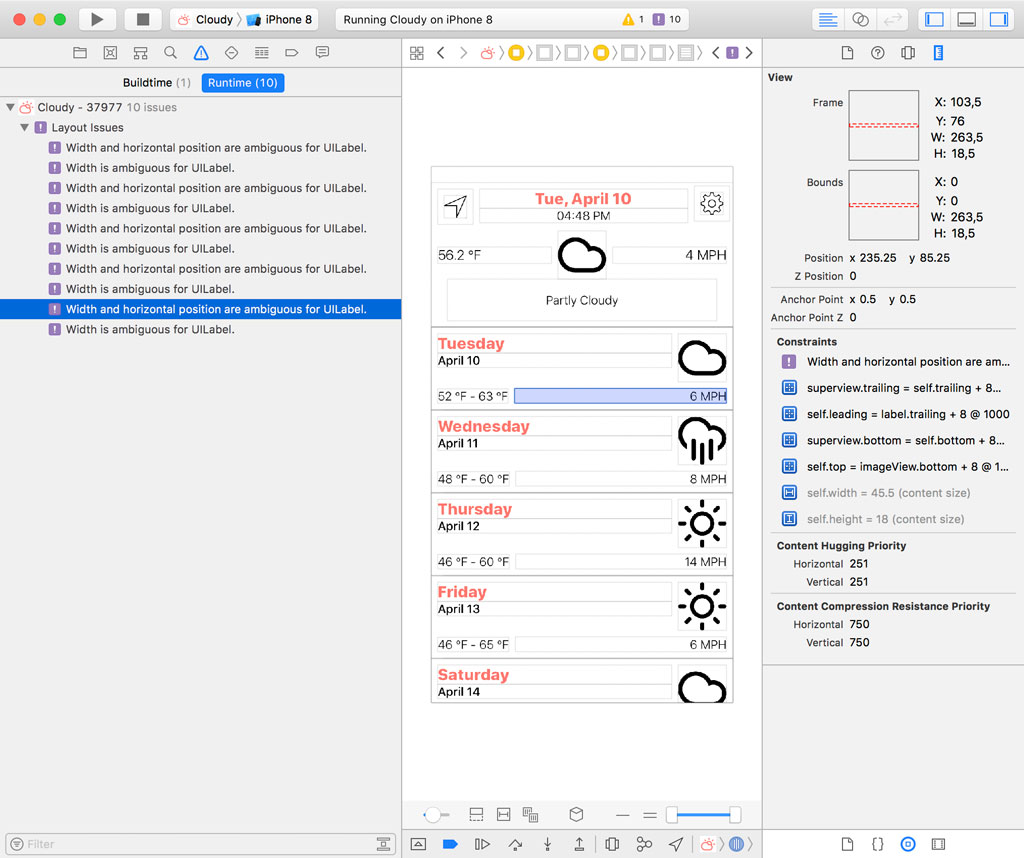Open the Project navigator
This screenshot has width=1024, height=858.
tap(80, 52)
